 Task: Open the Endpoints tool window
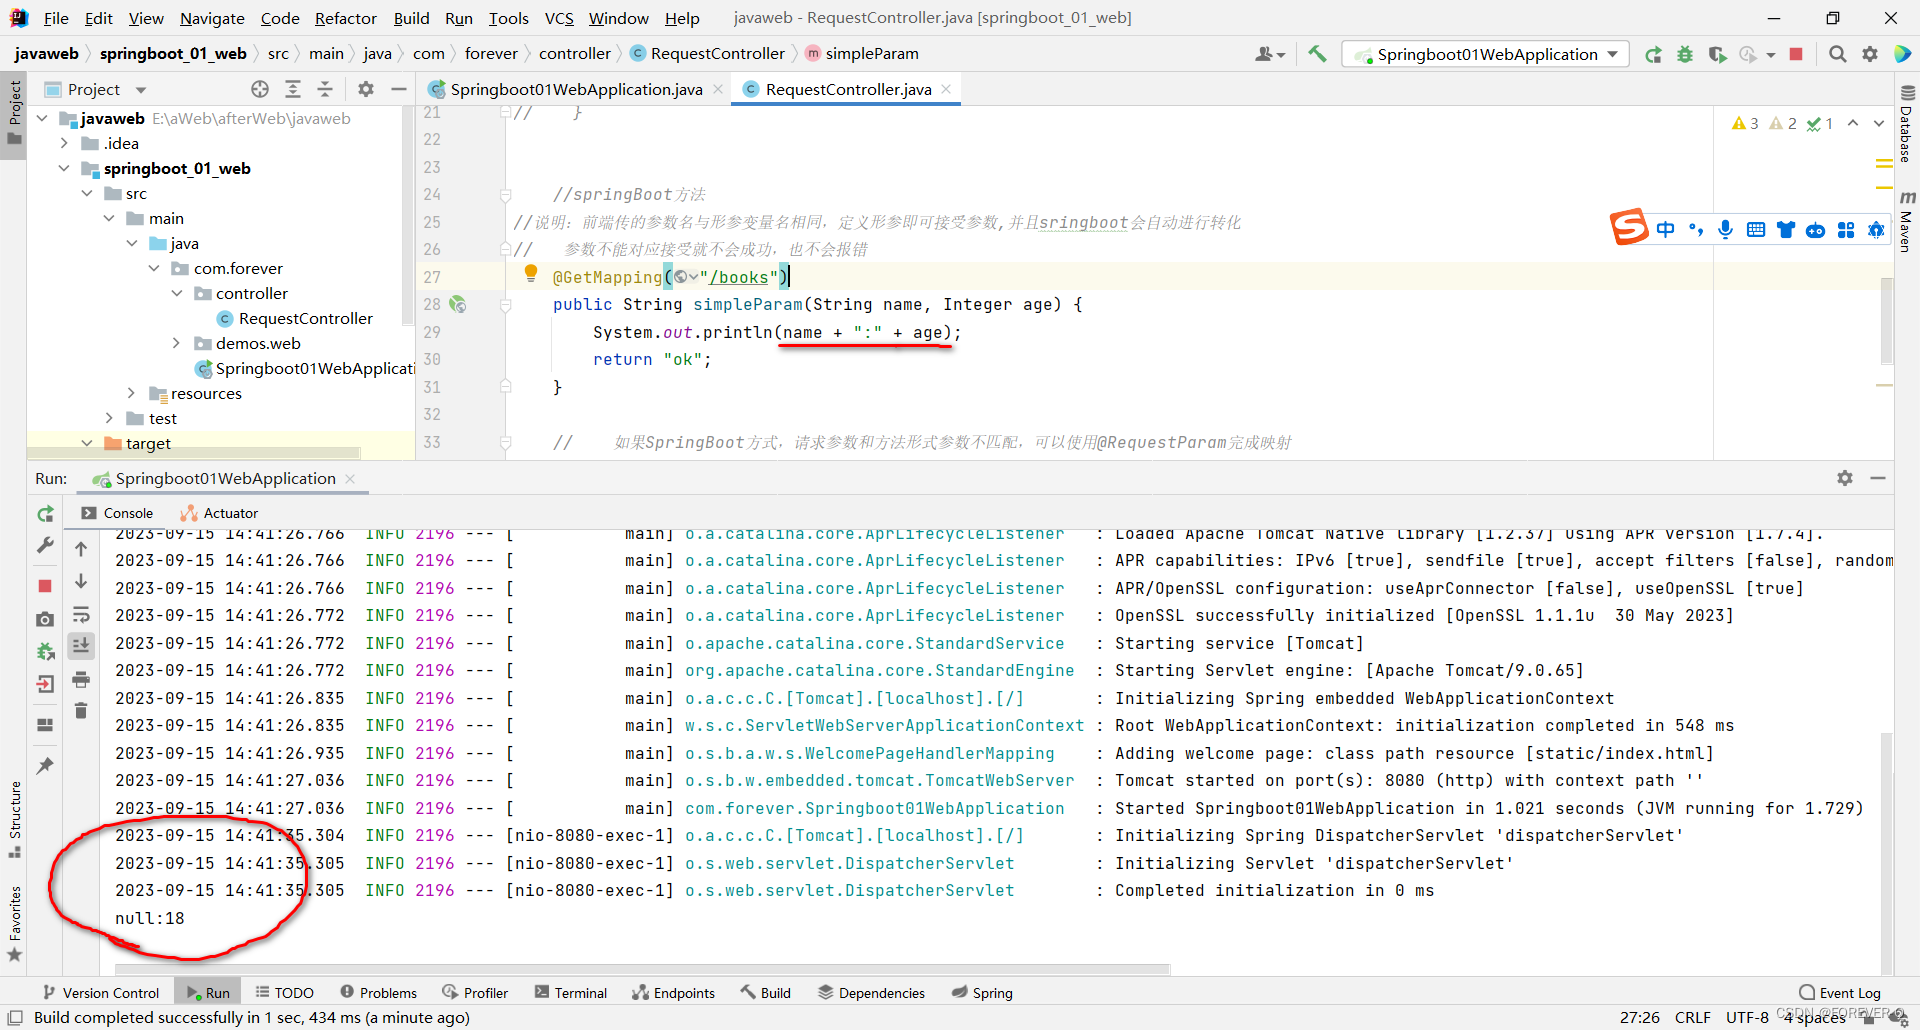(674, 992)
